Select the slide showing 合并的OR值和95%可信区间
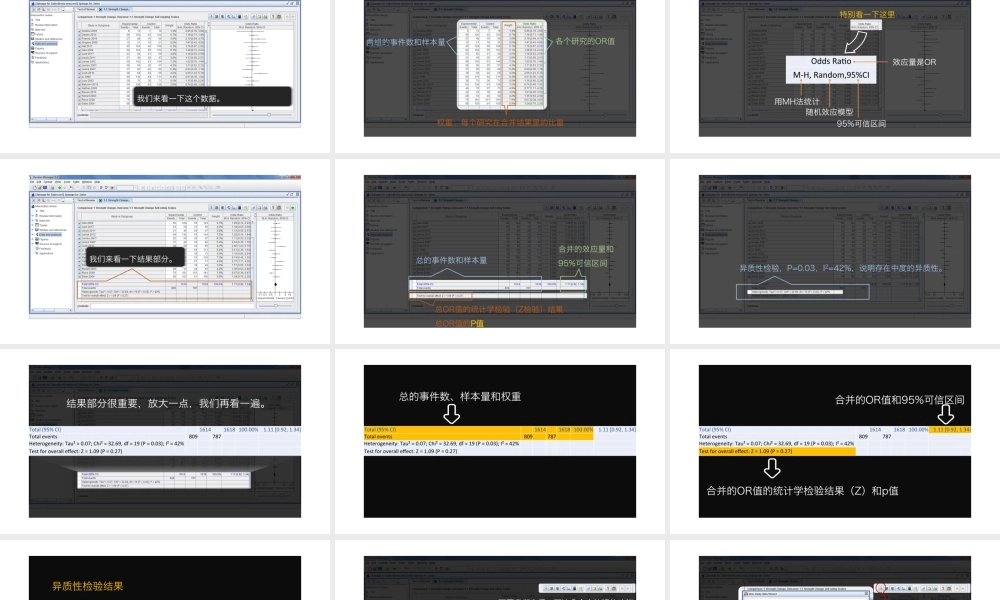Image resolution: width=1000 pixels, height=600 pixels. pos(834,440)
